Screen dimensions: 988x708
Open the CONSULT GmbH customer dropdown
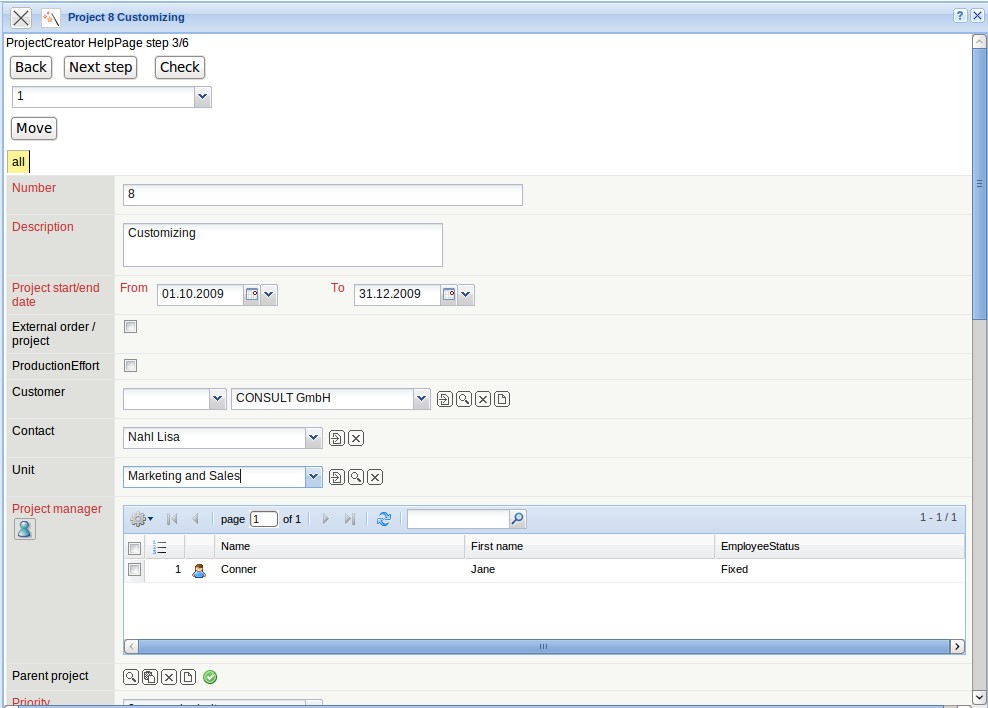[421, 399]
